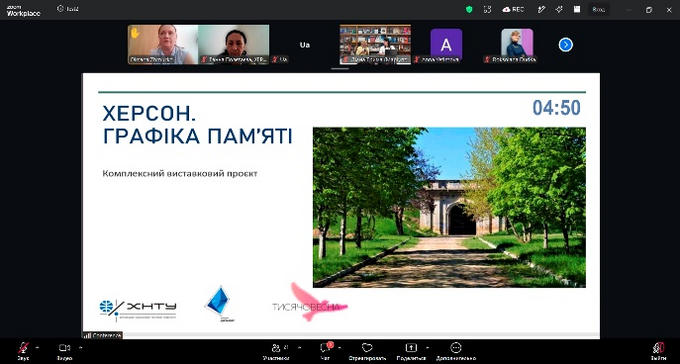
Task: Click the pen annotation icon in top bar
Action: 541,10
